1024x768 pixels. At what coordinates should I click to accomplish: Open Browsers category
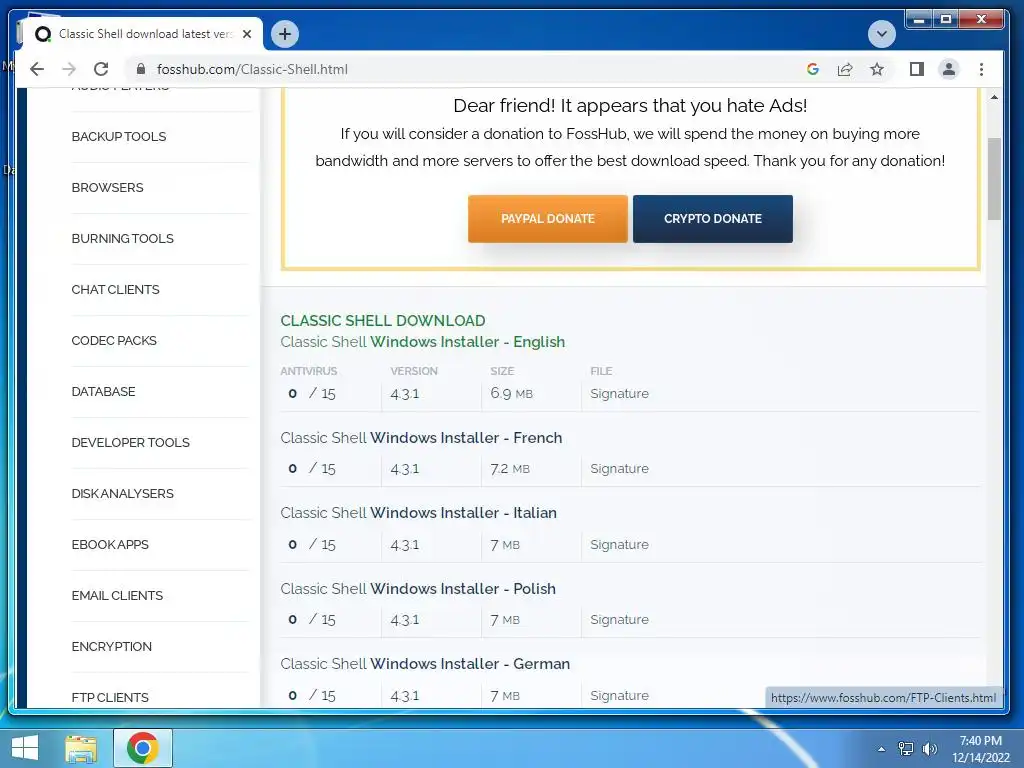108,187
